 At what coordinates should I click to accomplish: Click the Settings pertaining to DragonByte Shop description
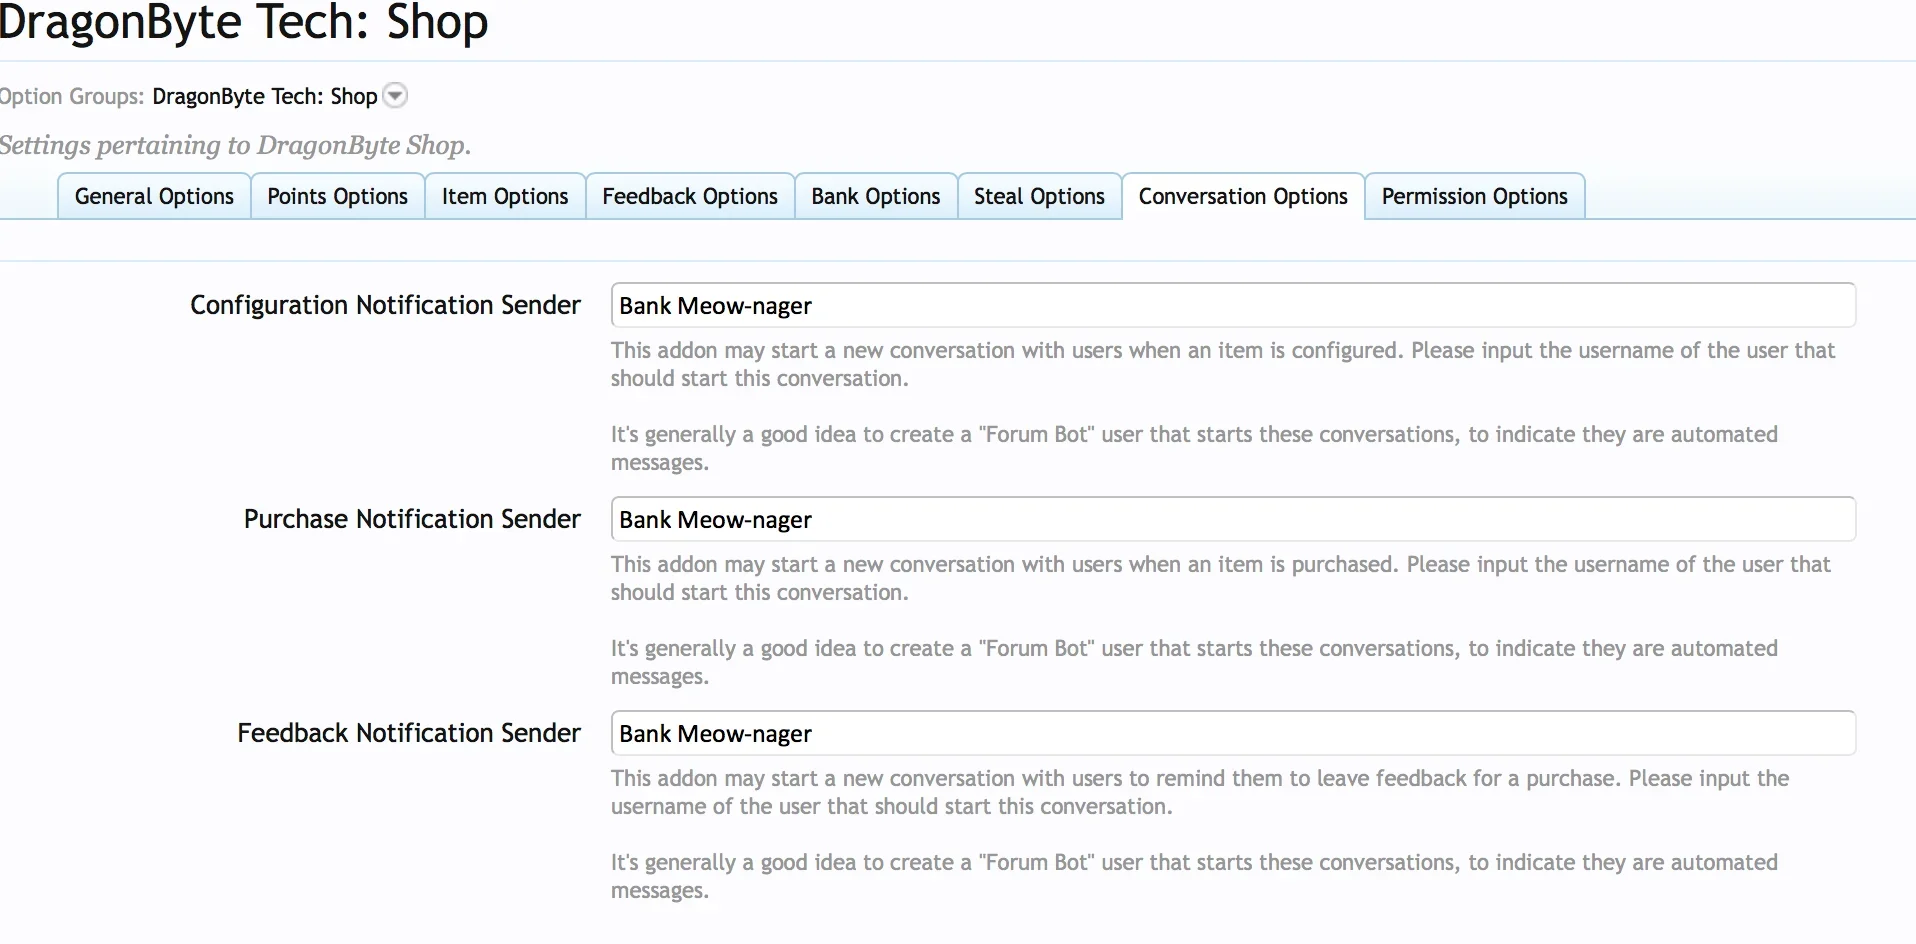(x=235, y=145)
